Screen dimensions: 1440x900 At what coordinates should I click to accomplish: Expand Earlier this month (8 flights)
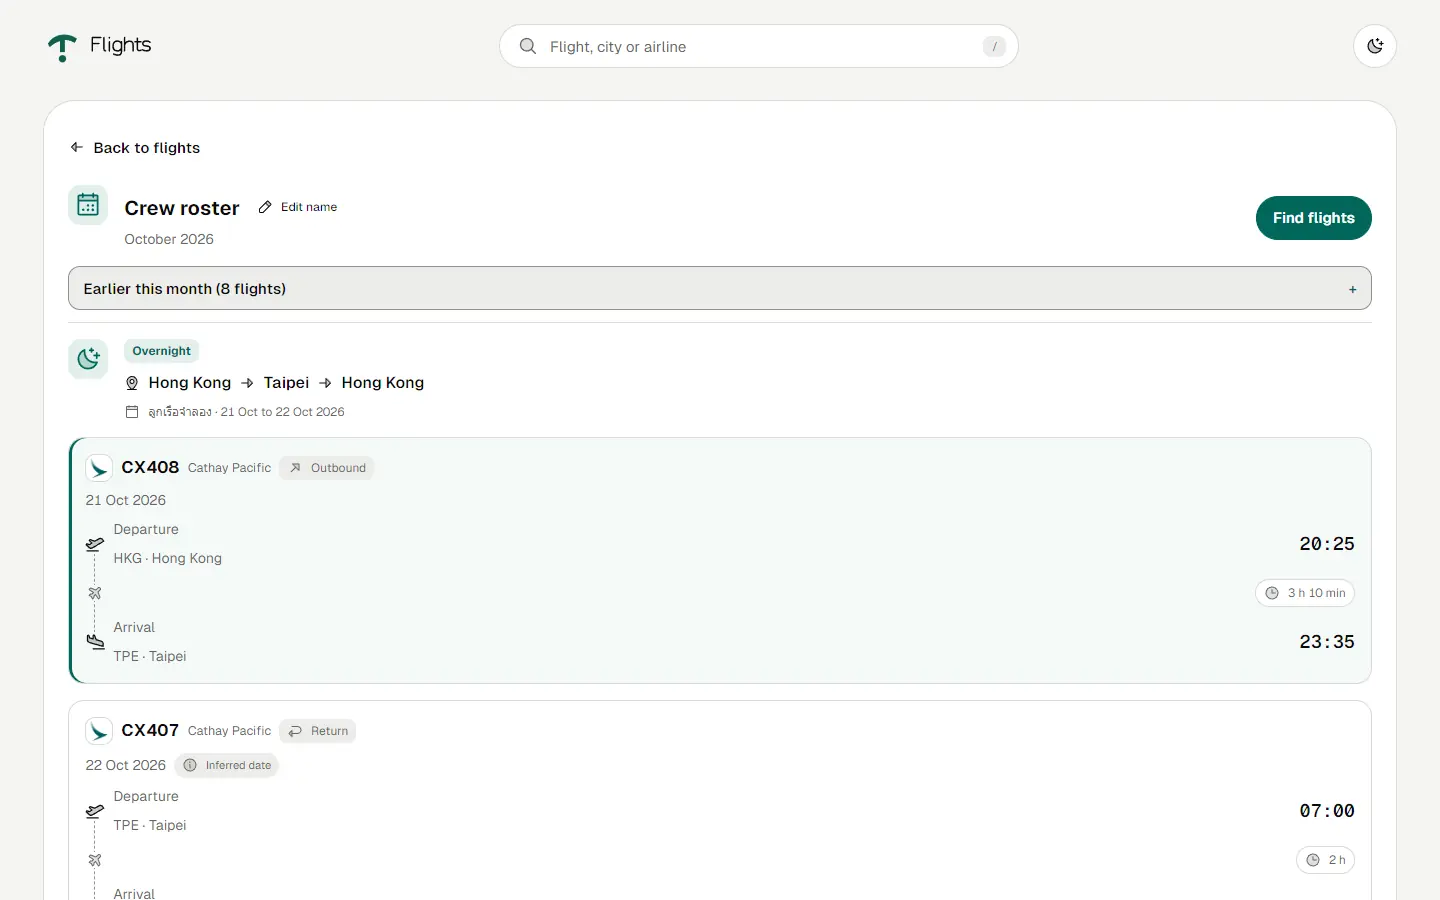[719, 288]
